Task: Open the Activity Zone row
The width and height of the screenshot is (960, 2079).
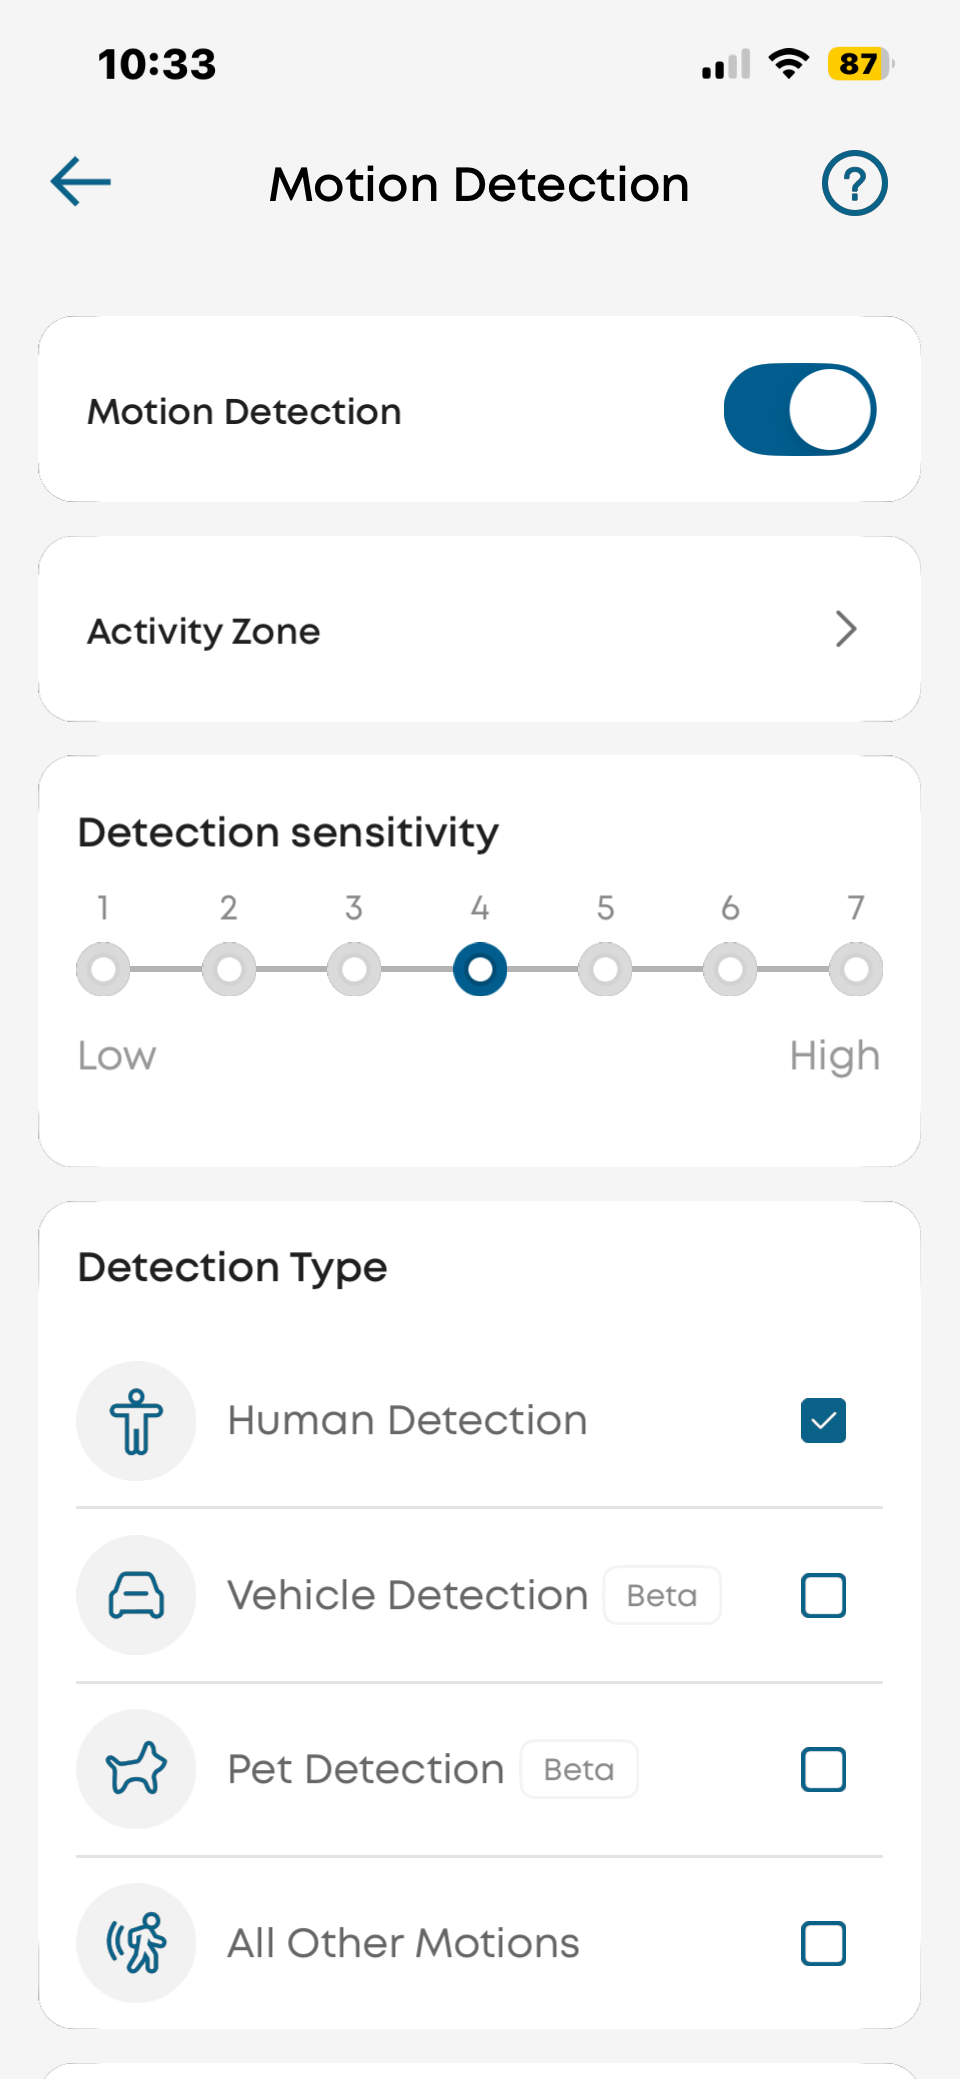Action: 479,629
